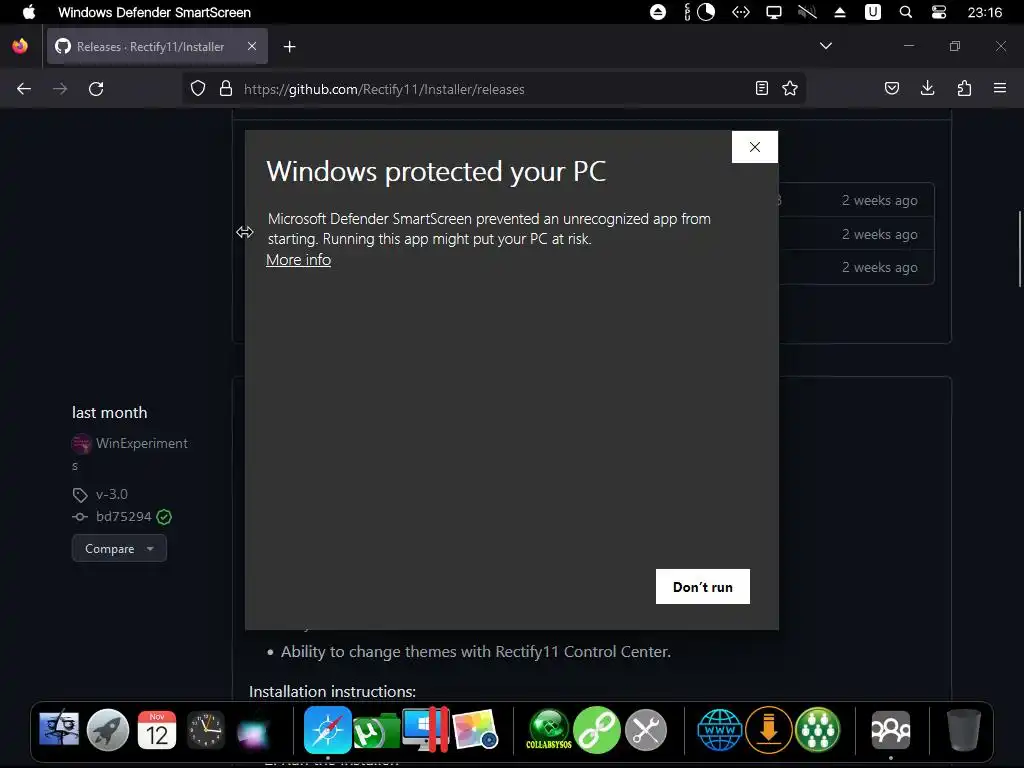Open the uTorrent dock icon

click(376, 731)
